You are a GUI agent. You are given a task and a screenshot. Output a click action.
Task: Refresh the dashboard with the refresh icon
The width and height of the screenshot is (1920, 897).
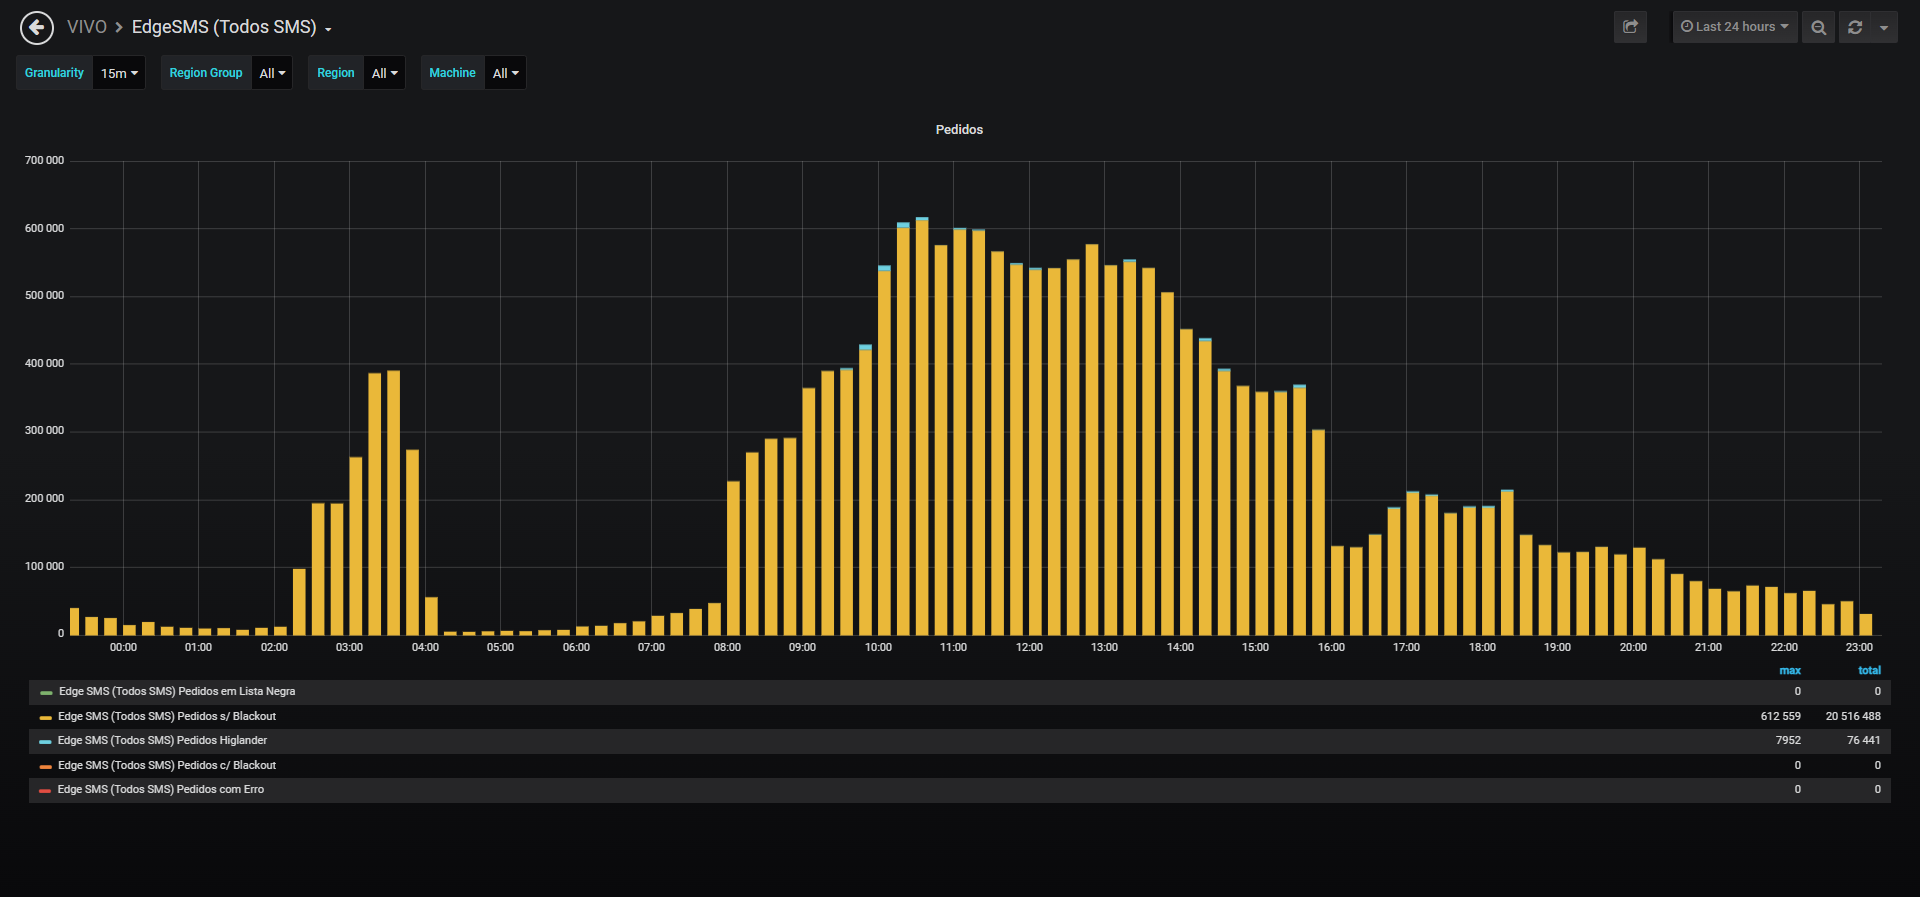pos(1855,27)
